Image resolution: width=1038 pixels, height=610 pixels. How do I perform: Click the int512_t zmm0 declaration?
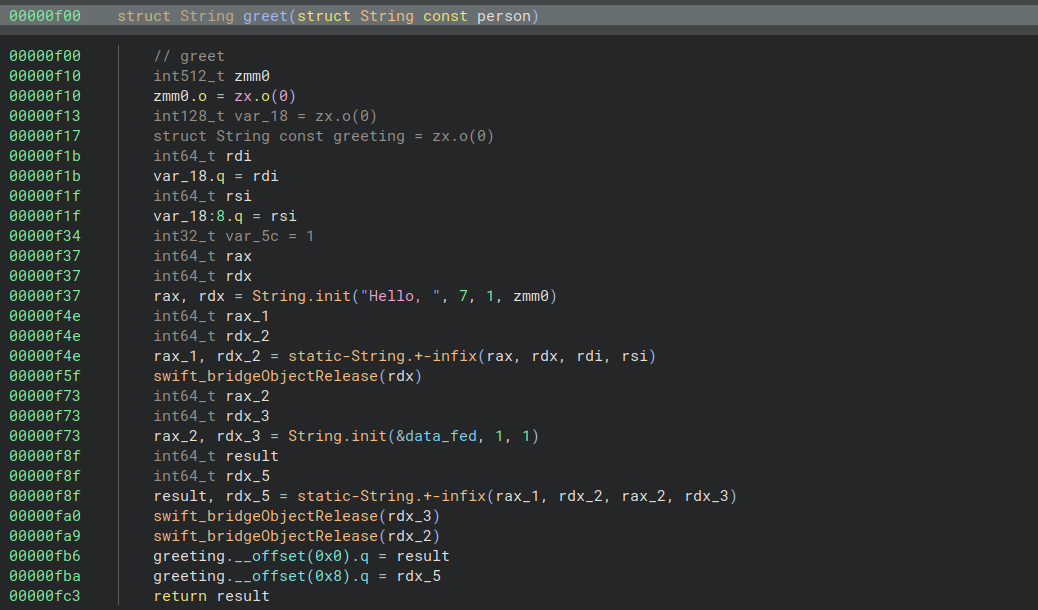(211, 76)
